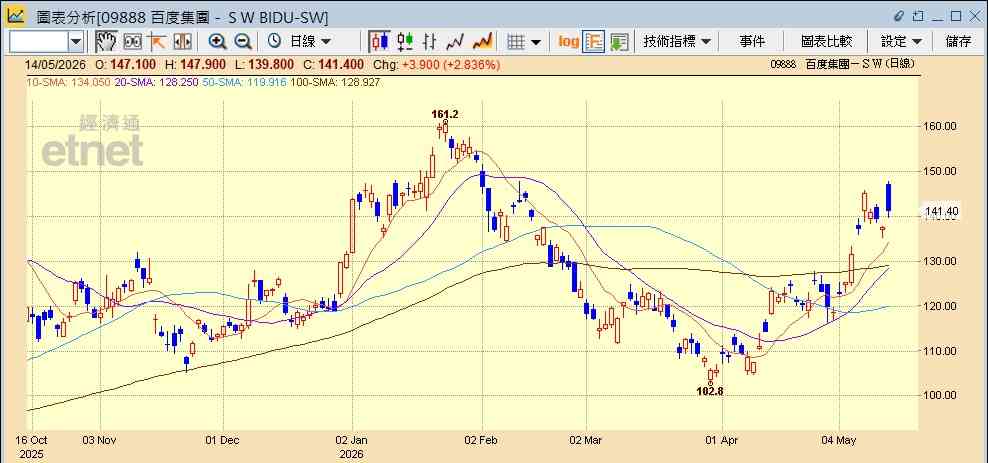Viewport: 988px width, 463px height.
Task: Zoom in on the chart
Action: point(217,42)
